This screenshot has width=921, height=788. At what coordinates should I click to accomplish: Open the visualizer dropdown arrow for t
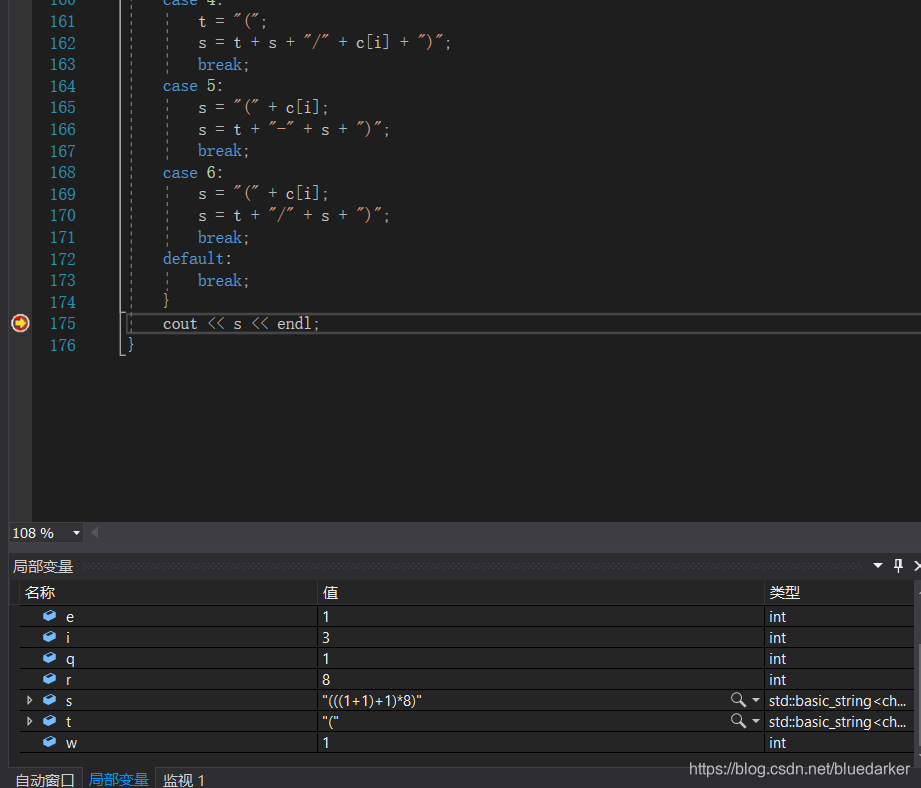click(x=755, y=721)
